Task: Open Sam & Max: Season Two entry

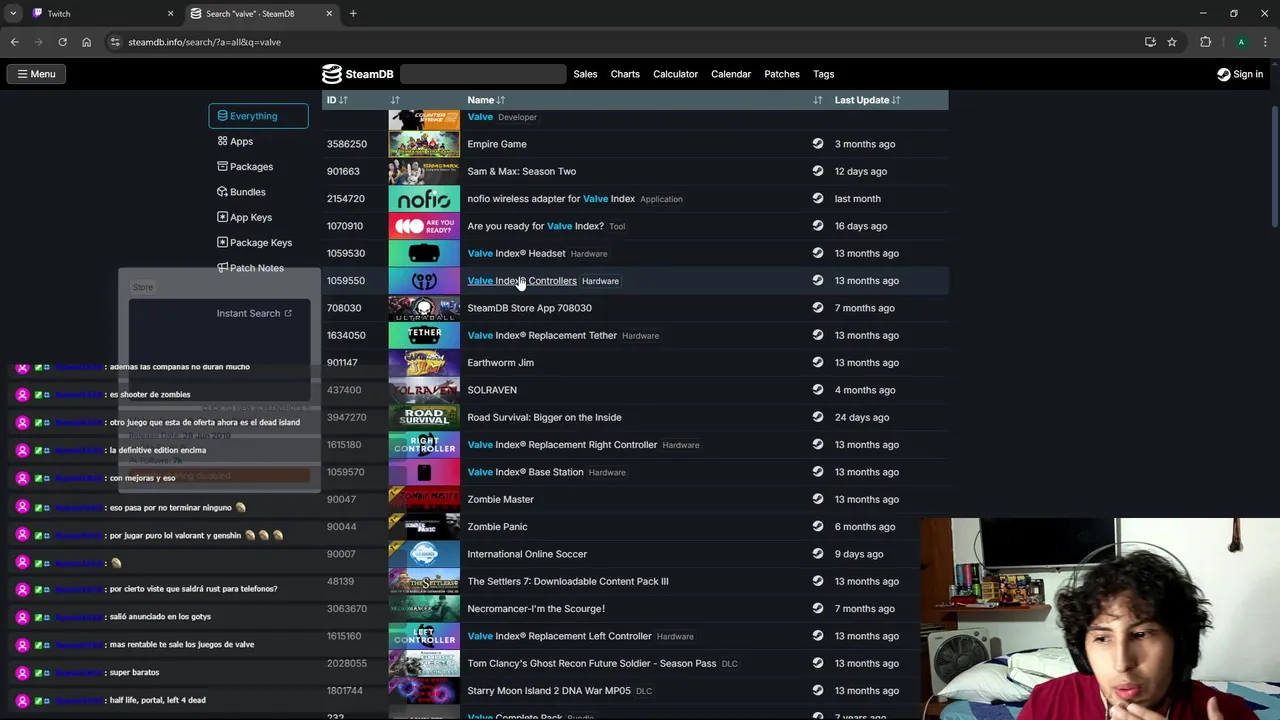Action: pyautogui.click(x=521, y=171)
